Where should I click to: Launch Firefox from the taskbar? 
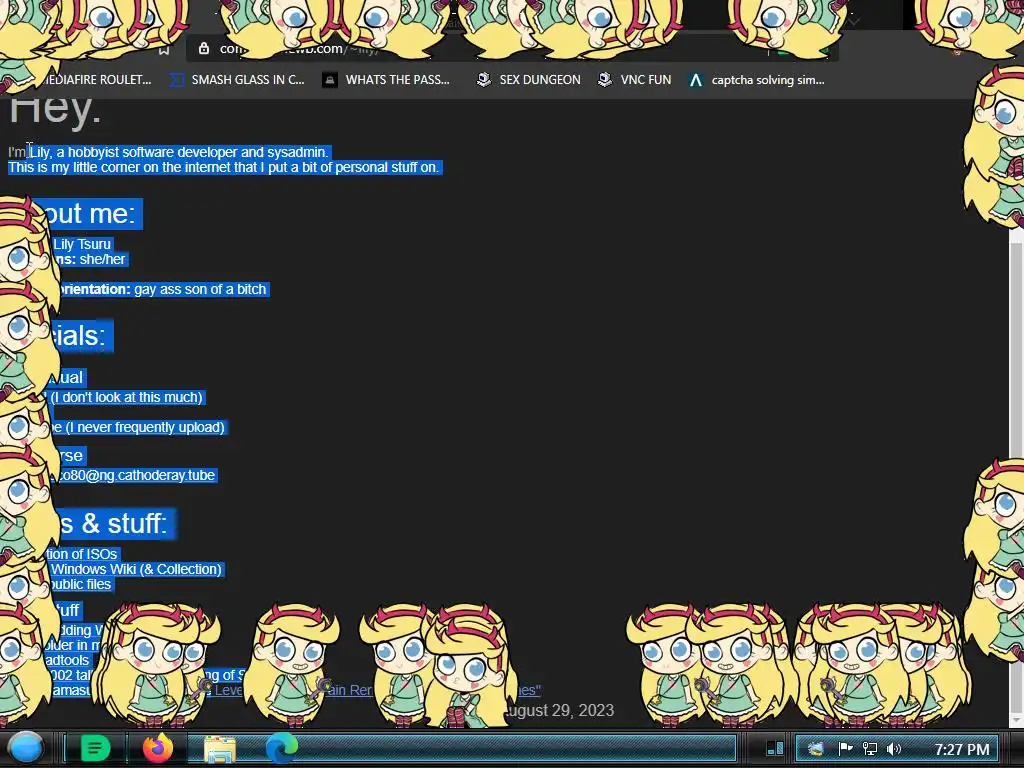pos(157,748)
